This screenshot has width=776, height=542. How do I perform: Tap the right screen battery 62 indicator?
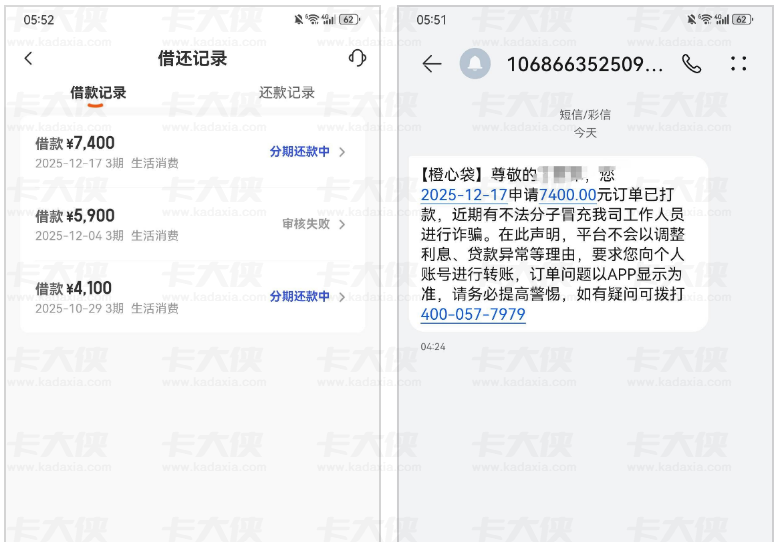(742, 20)
